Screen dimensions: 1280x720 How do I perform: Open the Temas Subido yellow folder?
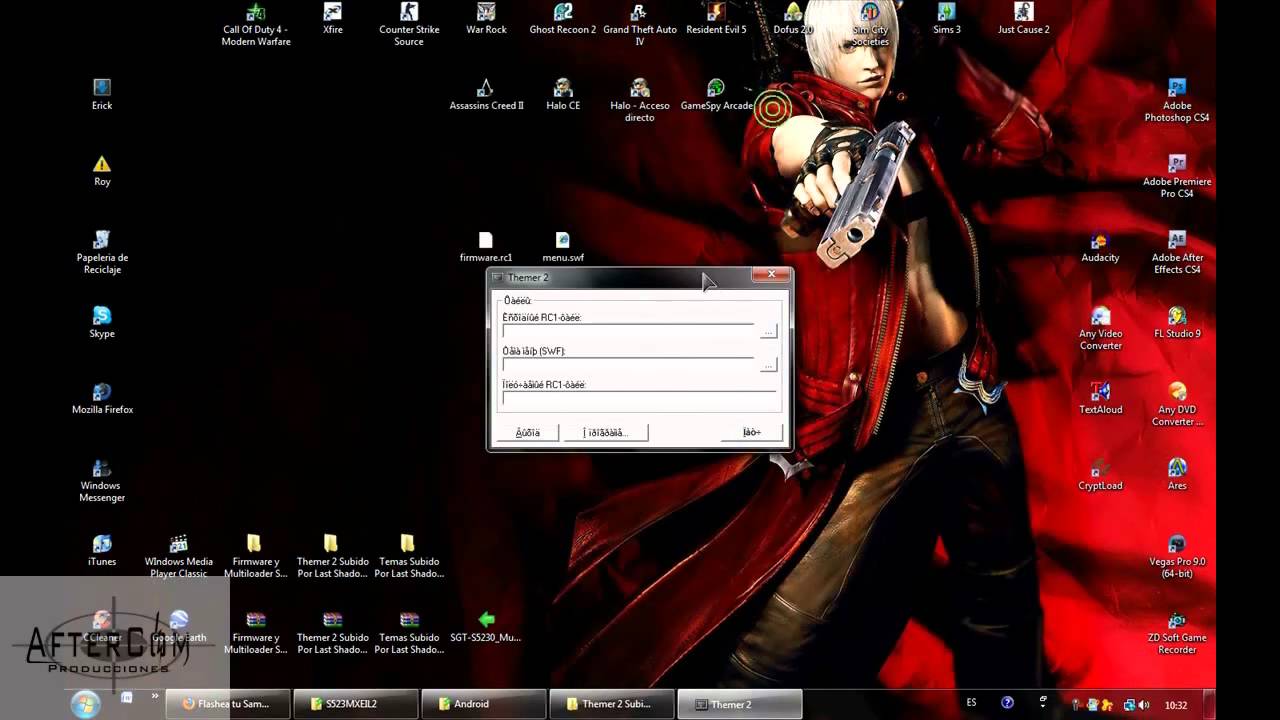point(409,556)
